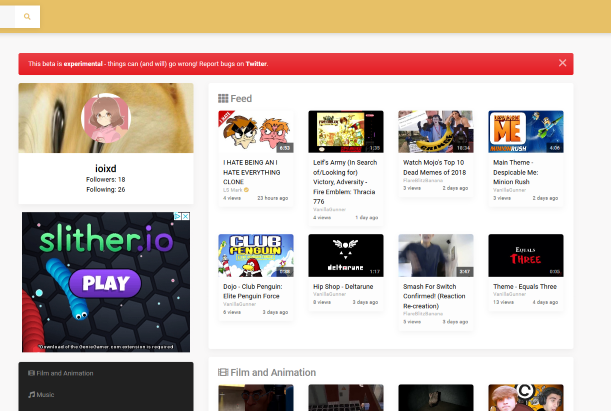Open the Leif's Army Fire Emblem video thumbnail
This screenshot has width=611, height=411.
click(x=346, y=132)
